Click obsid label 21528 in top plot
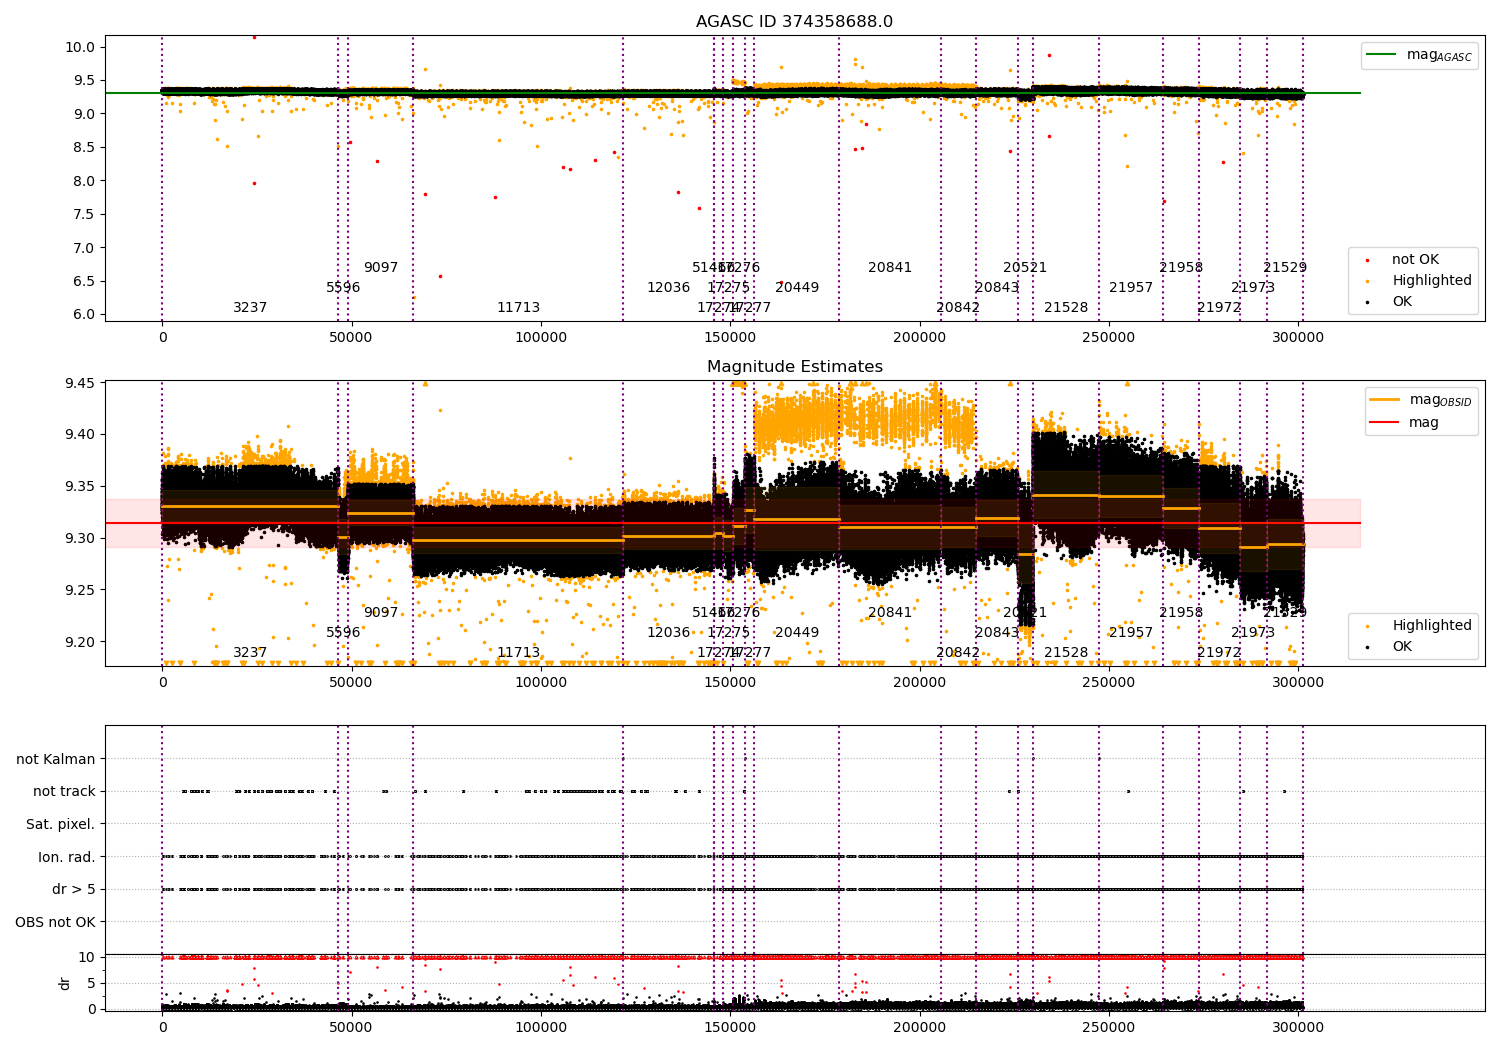Image resolution: width=1500 pixels, height=1050 pixels. click(x=1066, y=308)
